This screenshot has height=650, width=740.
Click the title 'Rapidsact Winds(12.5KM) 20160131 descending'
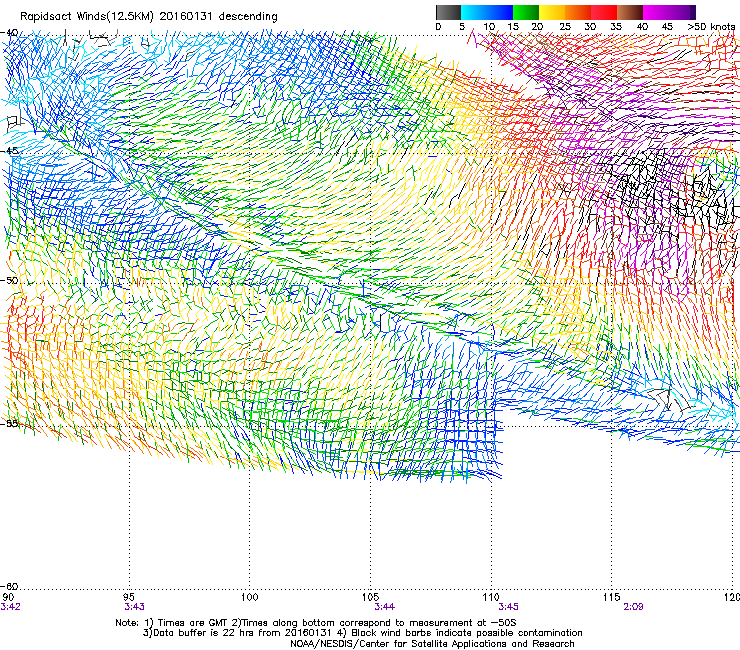[149, 17]
